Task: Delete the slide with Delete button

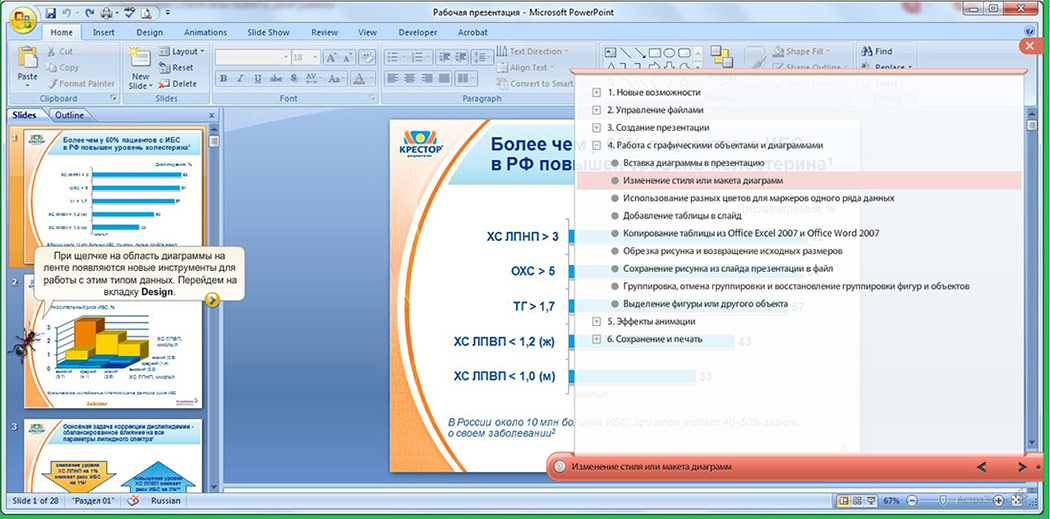Action: (177, 84)
